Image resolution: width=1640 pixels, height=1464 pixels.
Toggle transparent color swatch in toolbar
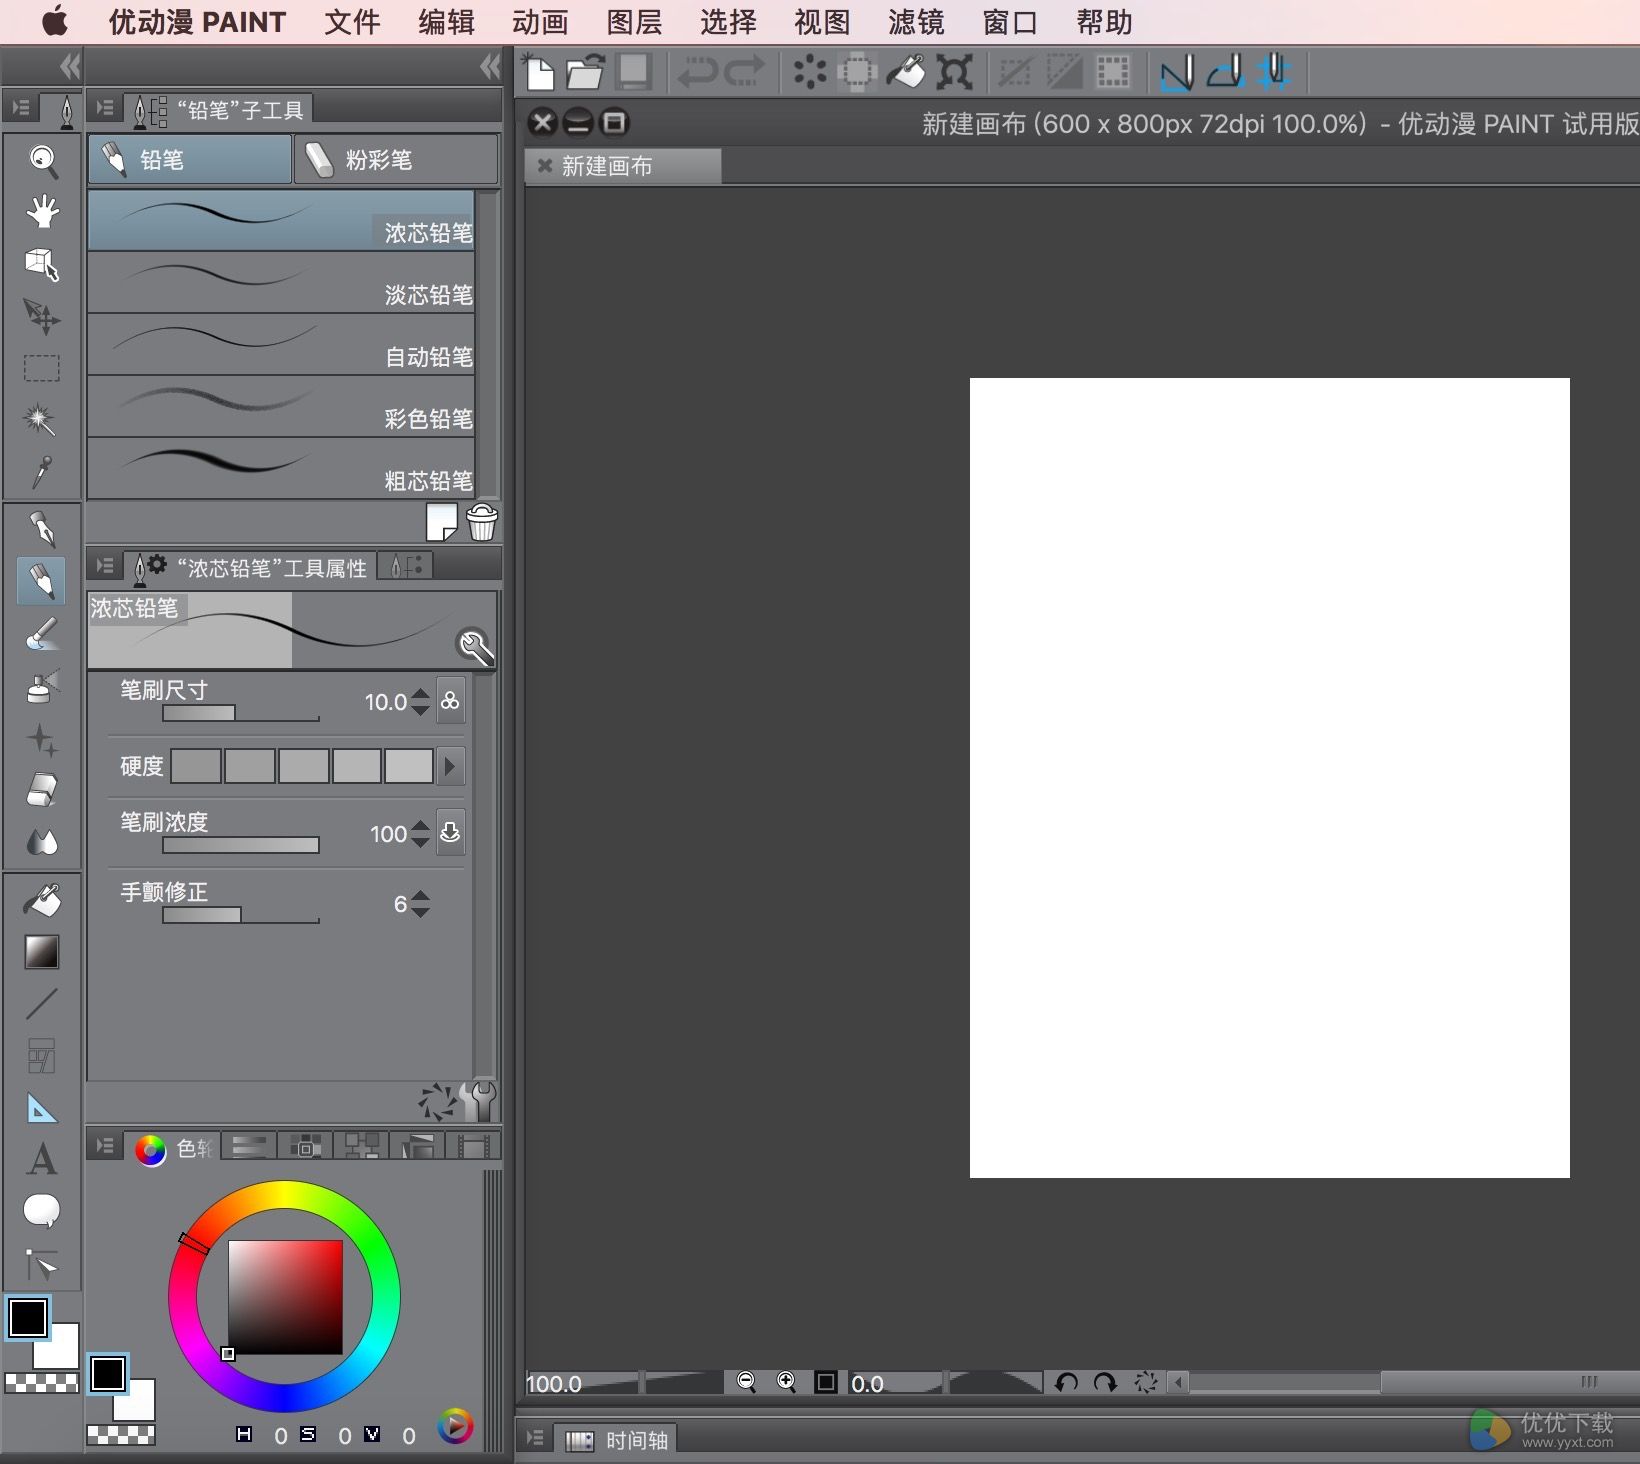point(42,1383)
